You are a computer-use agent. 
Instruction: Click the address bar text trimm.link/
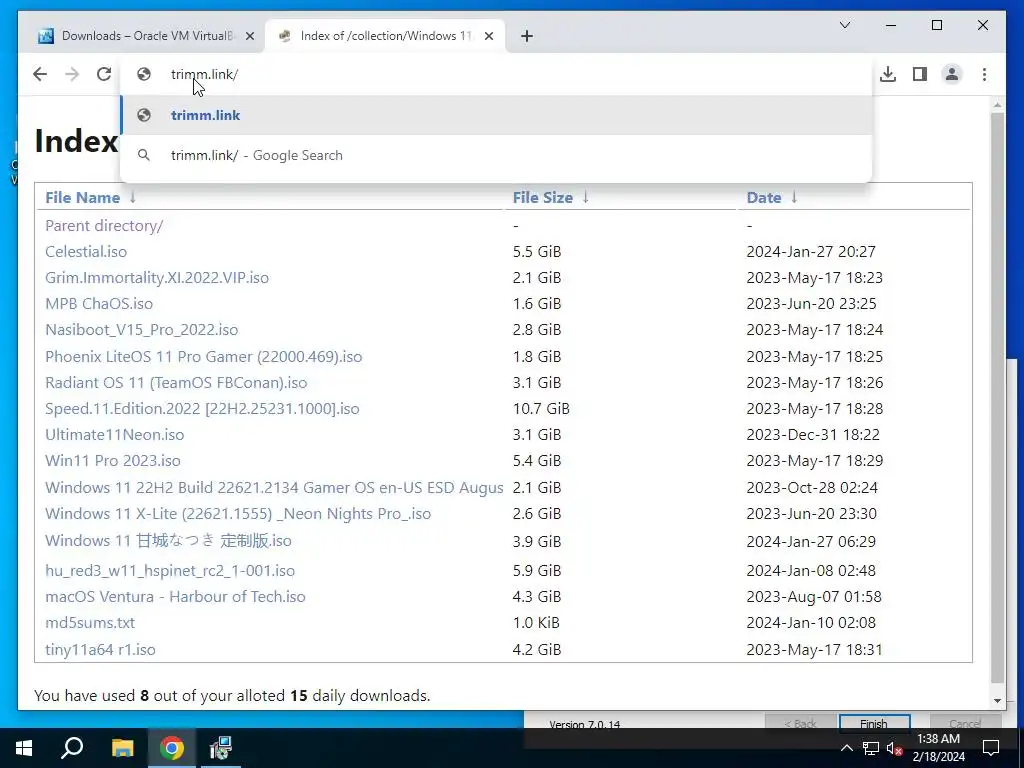pos(204,74)
